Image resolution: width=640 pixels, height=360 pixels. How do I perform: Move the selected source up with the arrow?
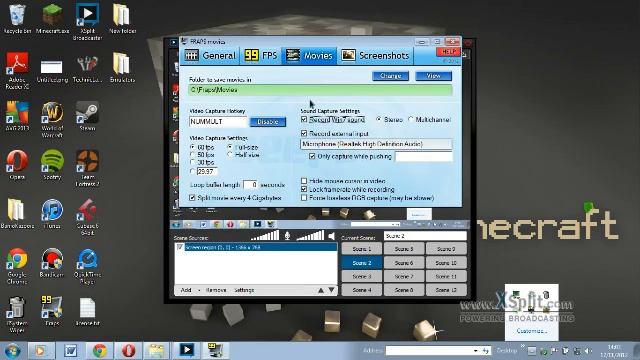(321, 290)
